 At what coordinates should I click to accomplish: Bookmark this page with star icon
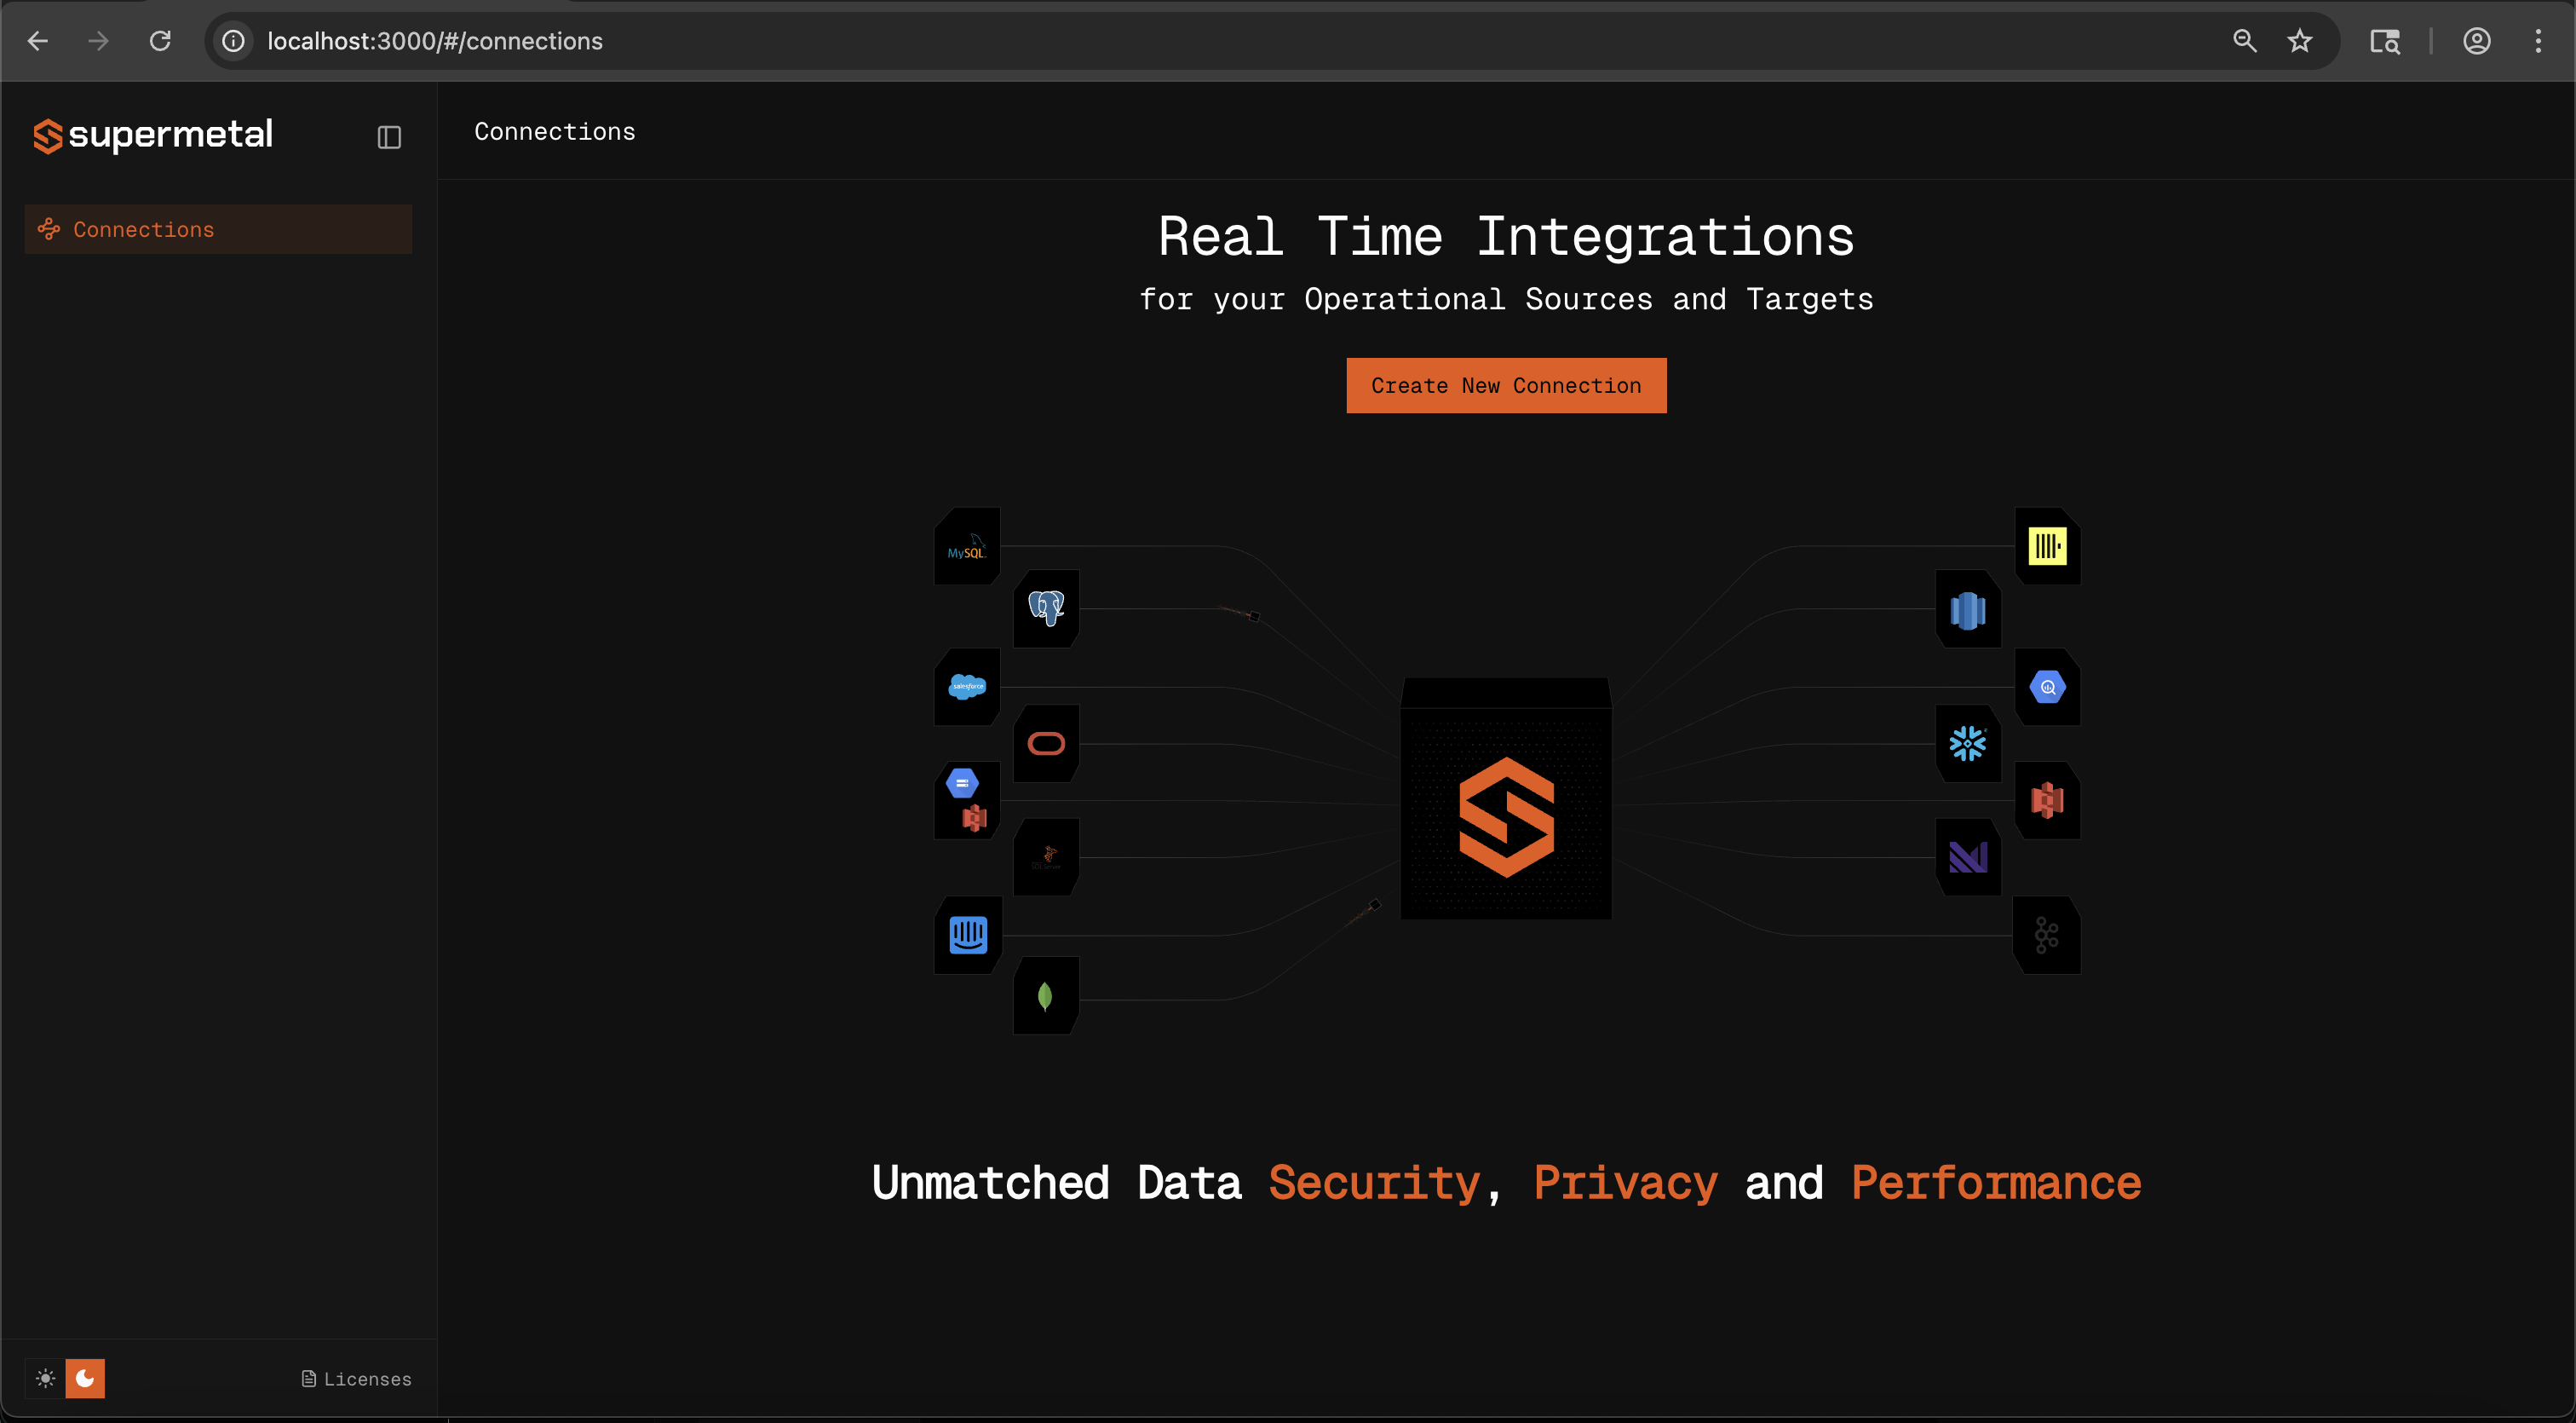[2299, 41]
